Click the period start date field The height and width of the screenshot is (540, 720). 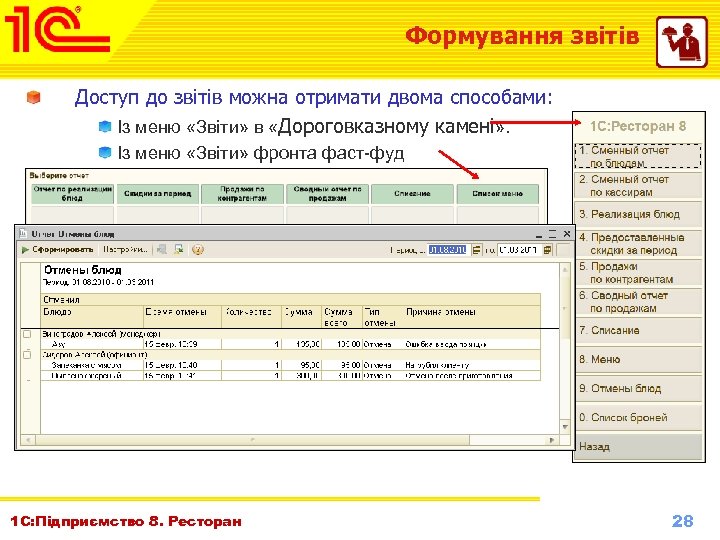(x=449, y=249)
